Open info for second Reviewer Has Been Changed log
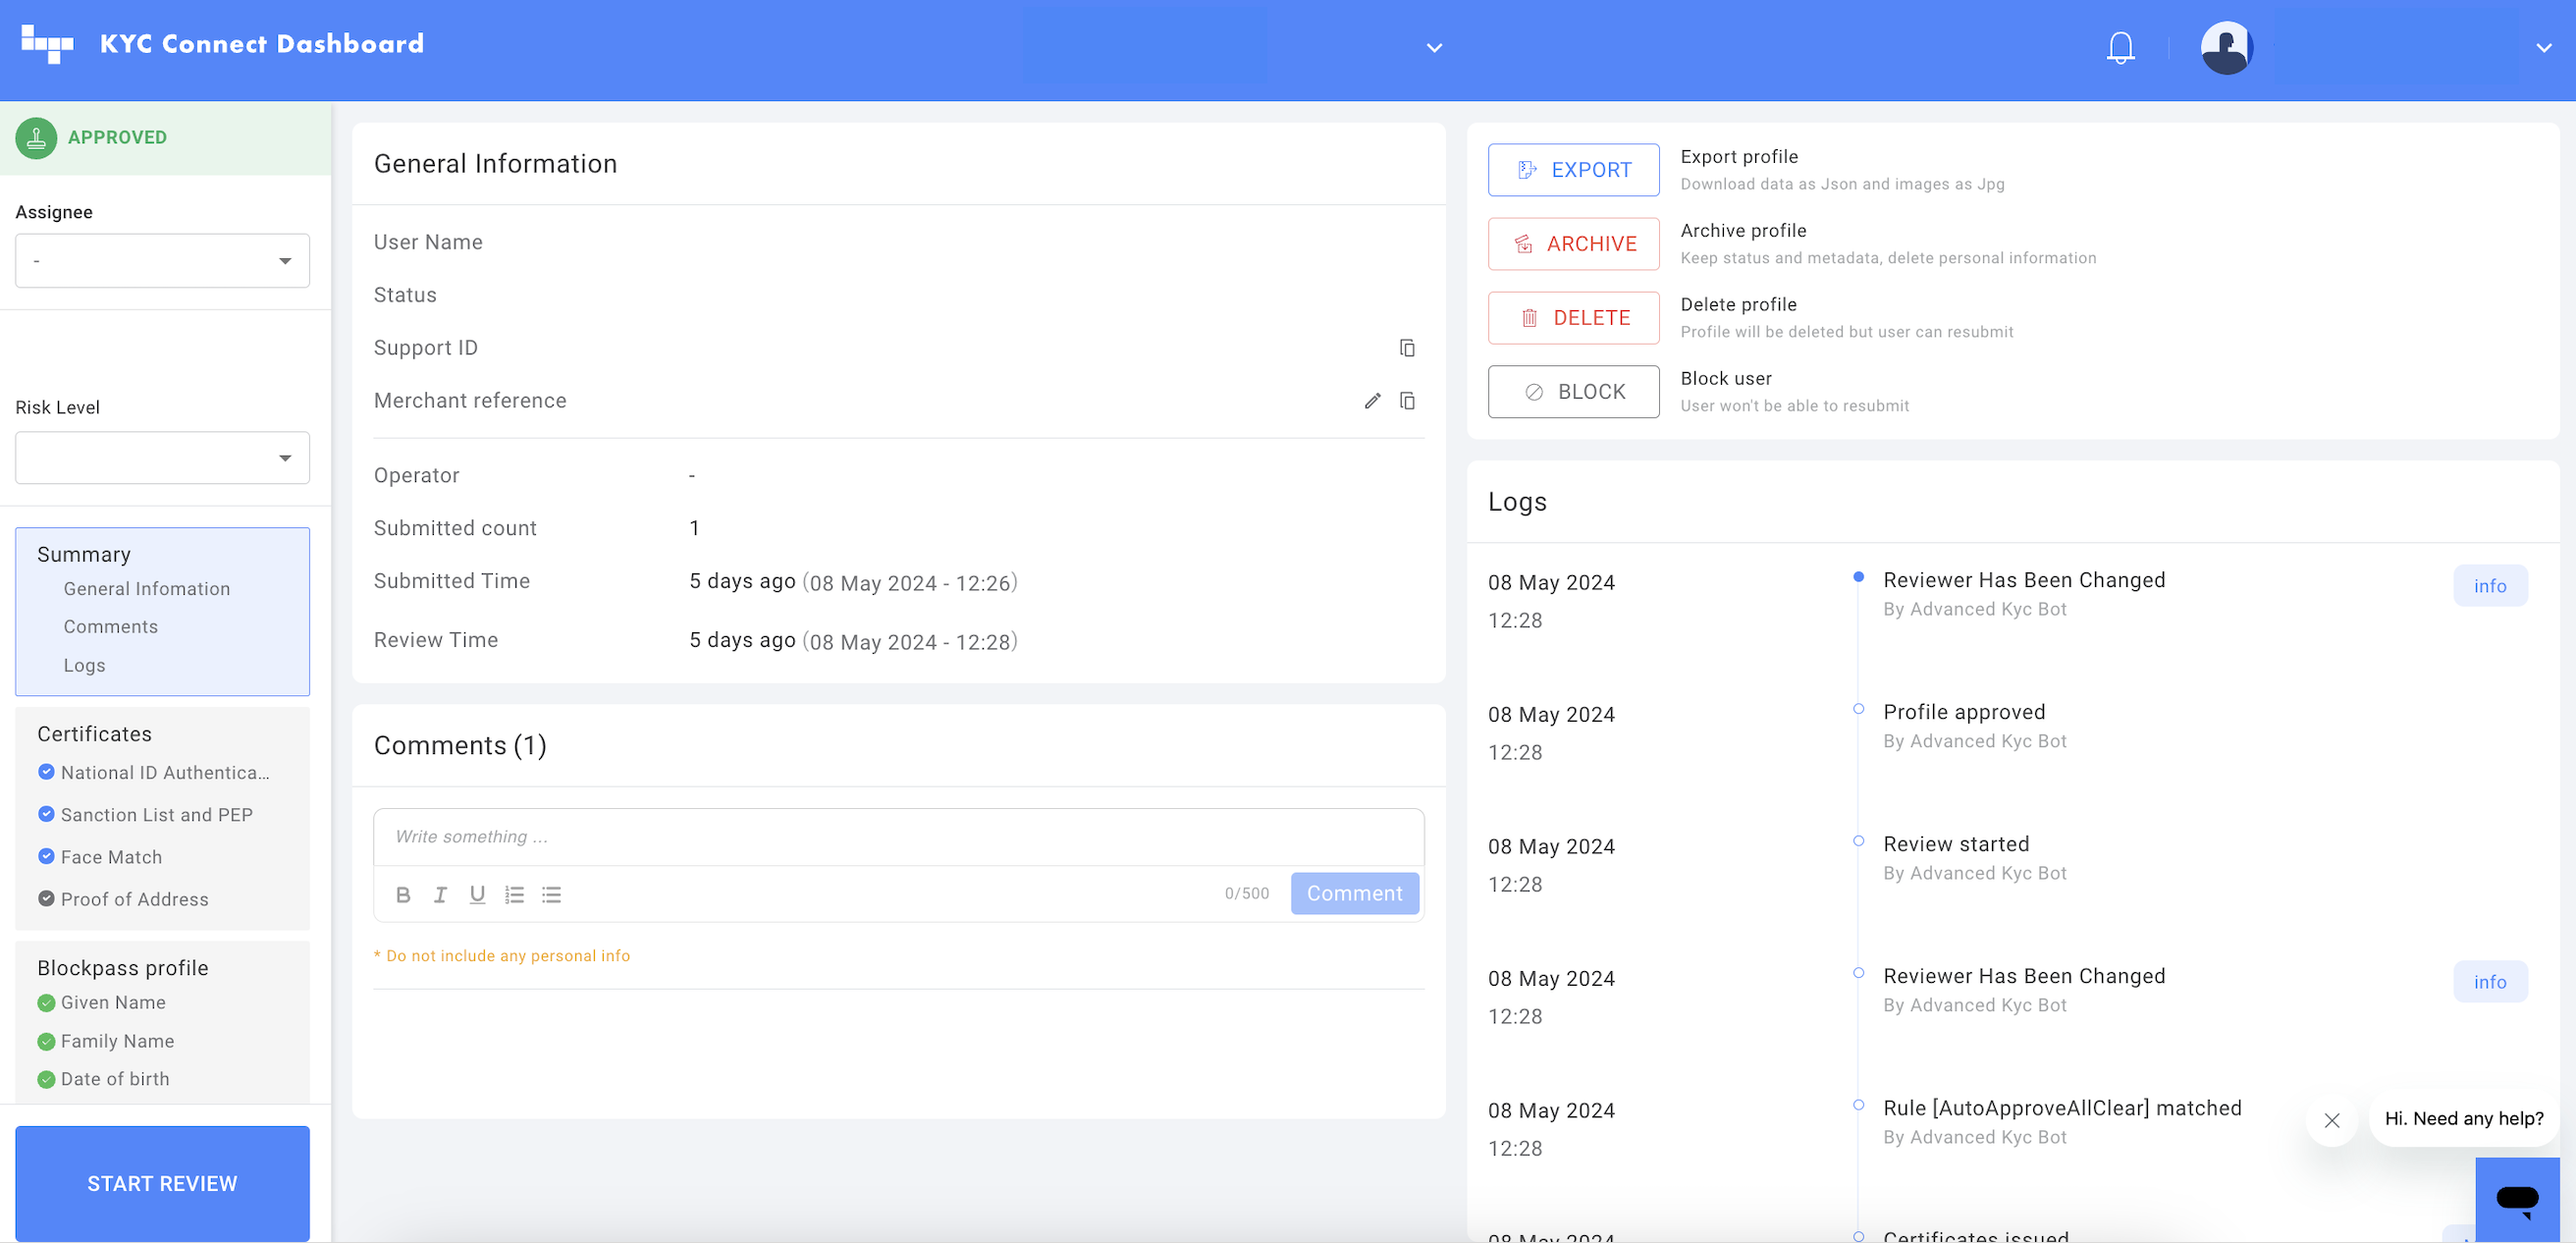The height and width of the screenshot is (1243, 2576). (2490, 982)
